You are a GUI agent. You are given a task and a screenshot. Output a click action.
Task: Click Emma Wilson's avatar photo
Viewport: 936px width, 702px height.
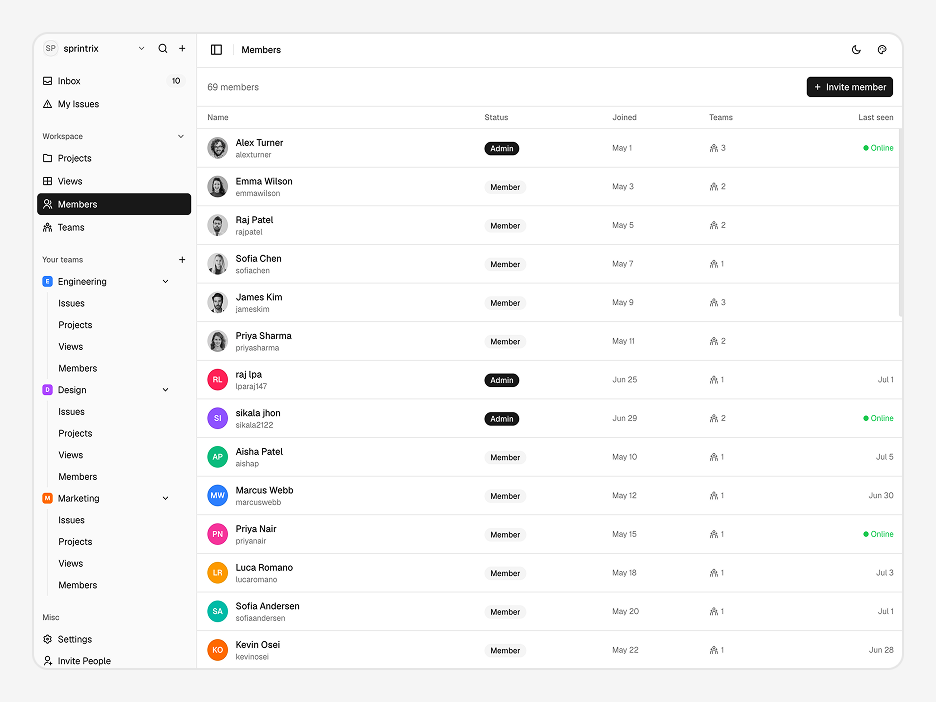click(x=217, y=187)
